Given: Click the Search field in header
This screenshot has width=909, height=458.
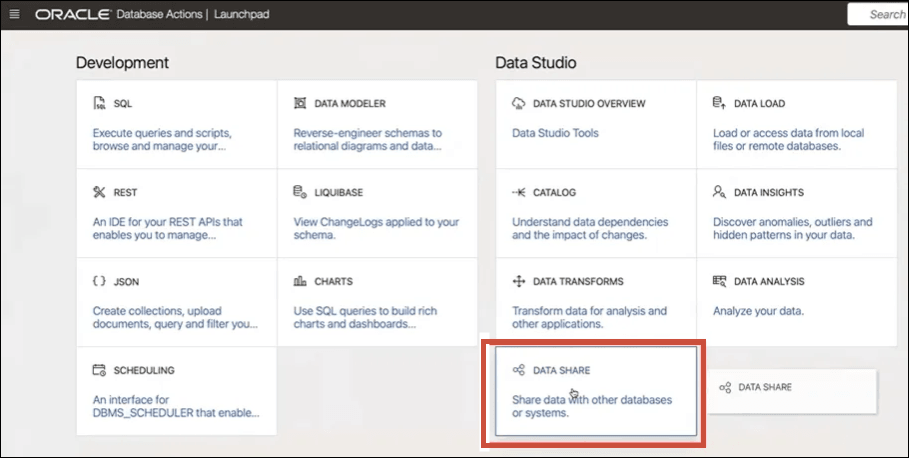Looking at the screenshot, I should click(x=880, y=14).
